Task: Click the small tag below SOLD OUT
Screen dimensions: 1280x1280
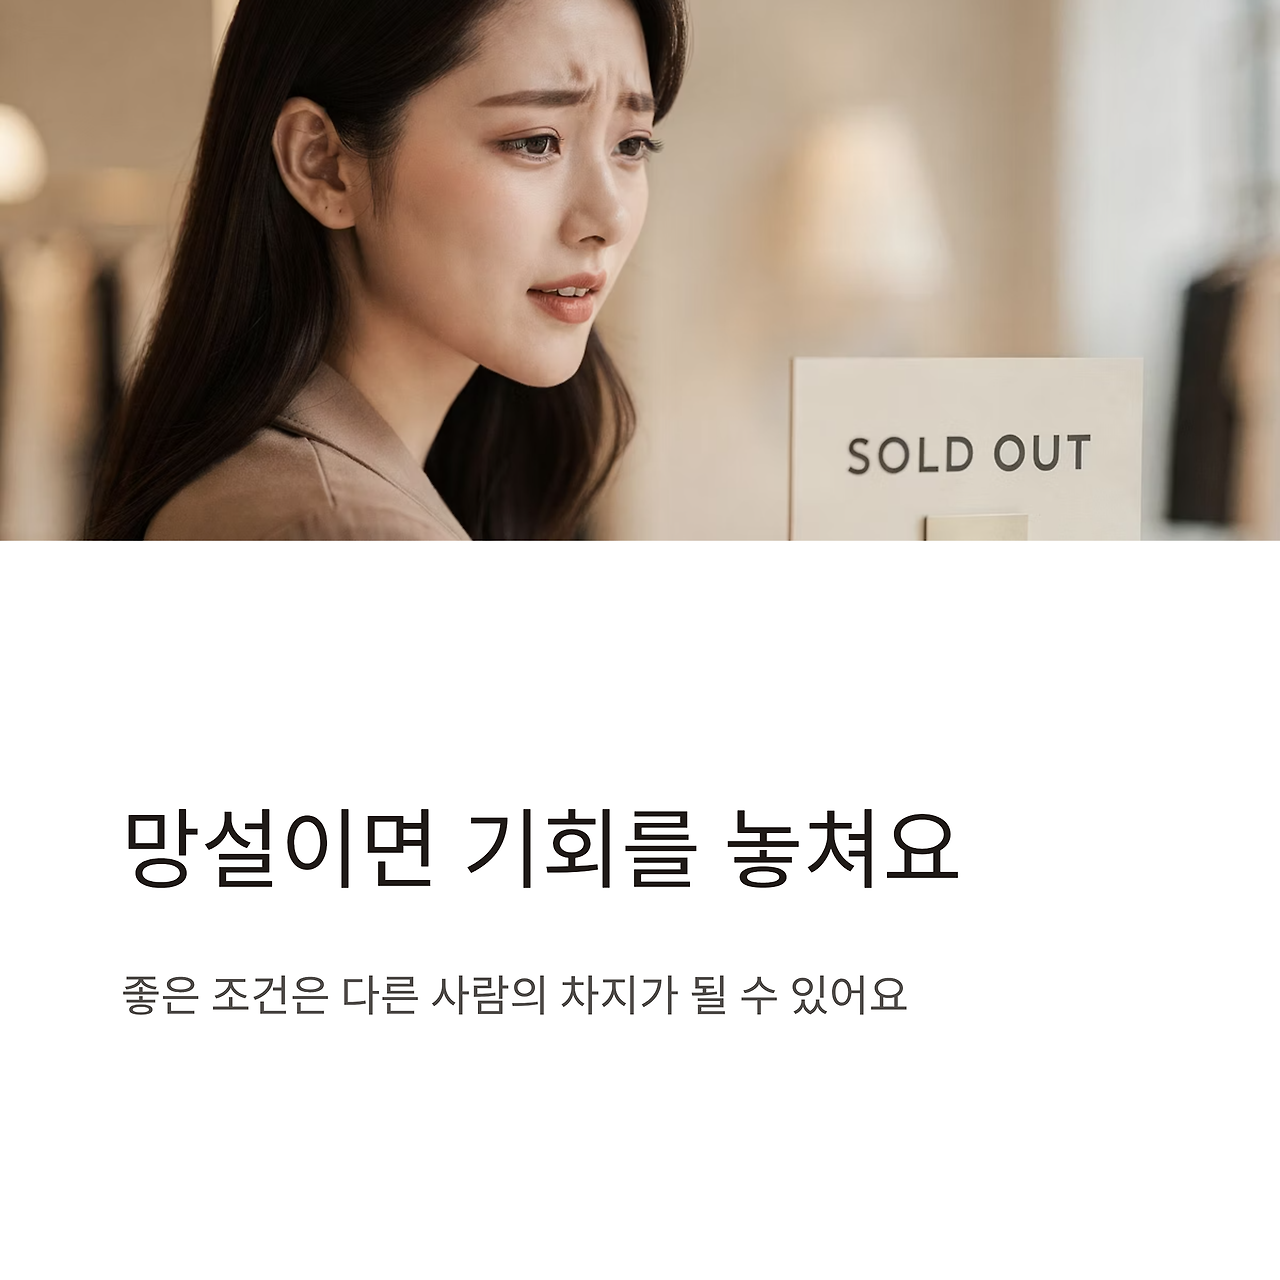Action: click(x=976, y=528)
